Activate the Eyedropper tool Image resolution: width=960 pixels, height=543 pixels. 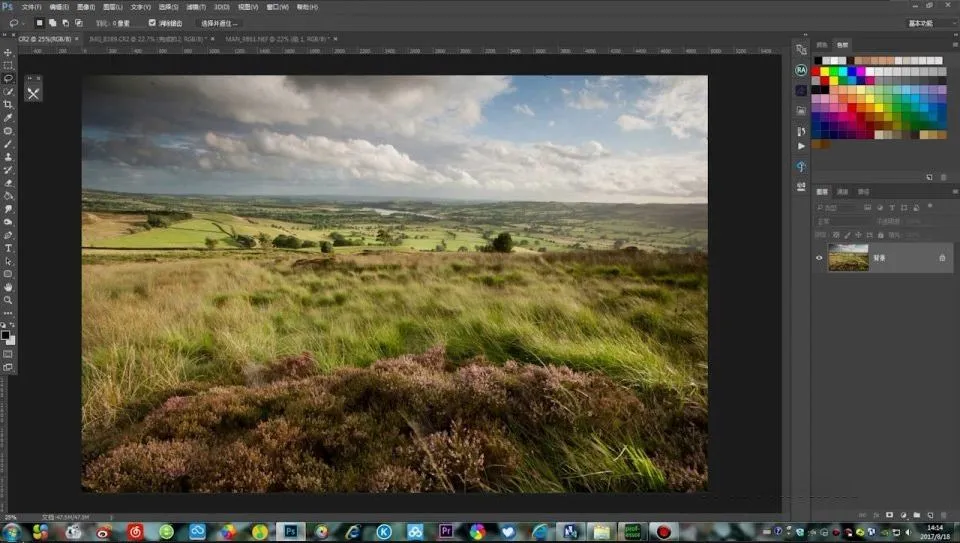click(x=8, y=117)
